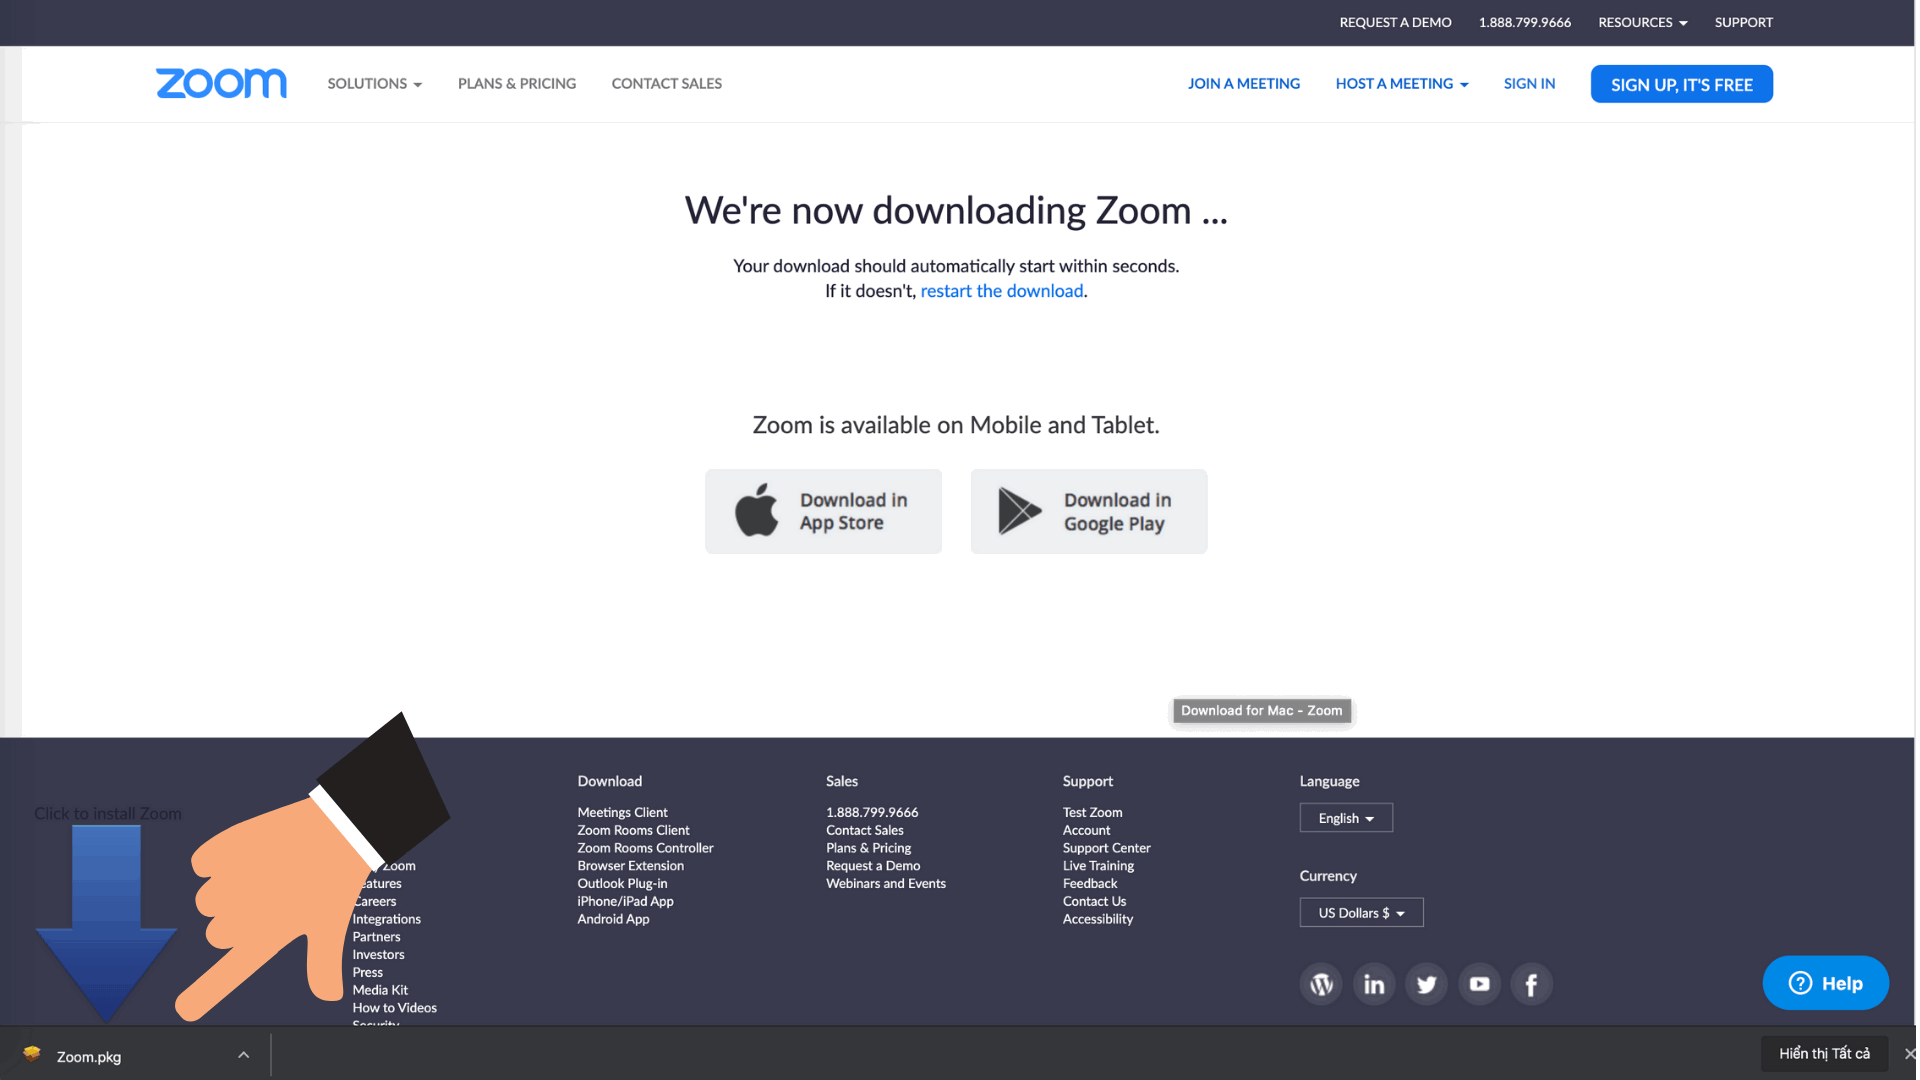Open the WordPress blog social icon
The height and width of the screenshot is (1080, 1920).
coord(1321,984)
